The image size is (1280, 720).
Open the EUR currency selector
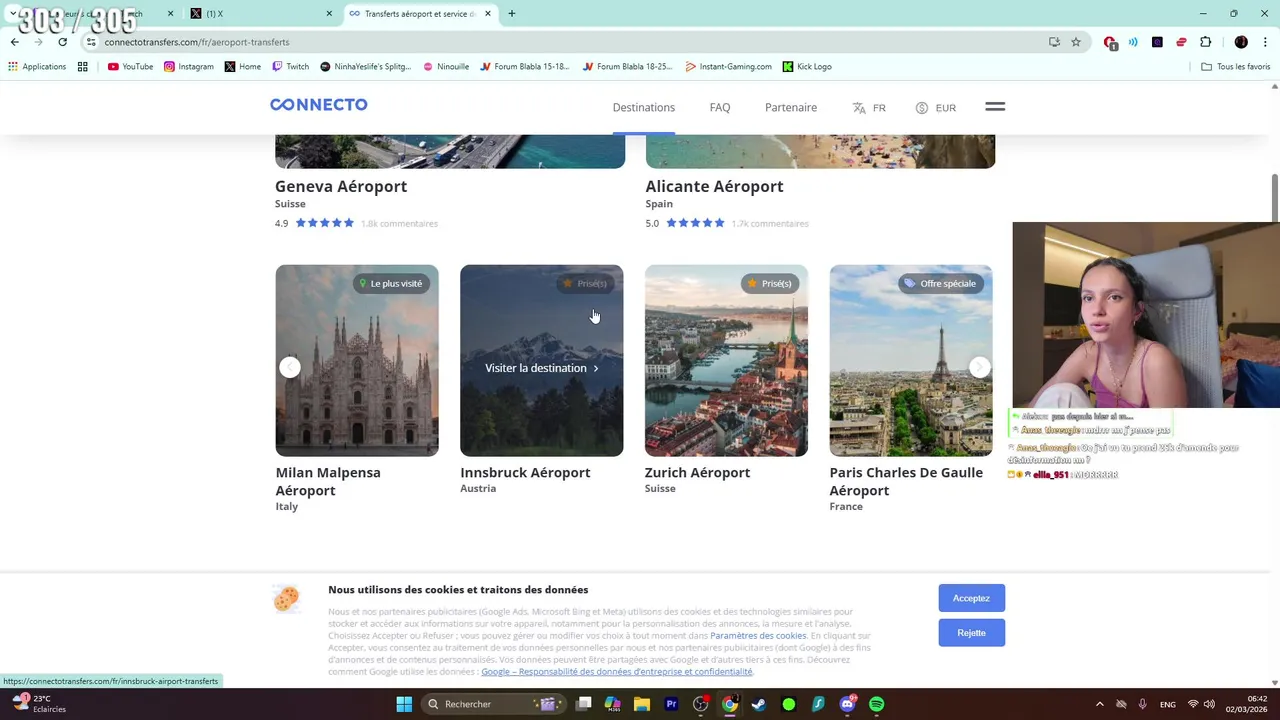click(x=936, y=108)
